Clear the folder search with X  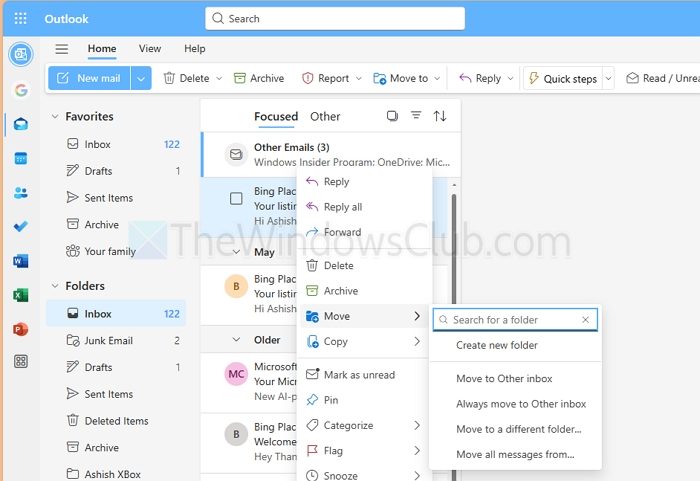tap(585, 320)
